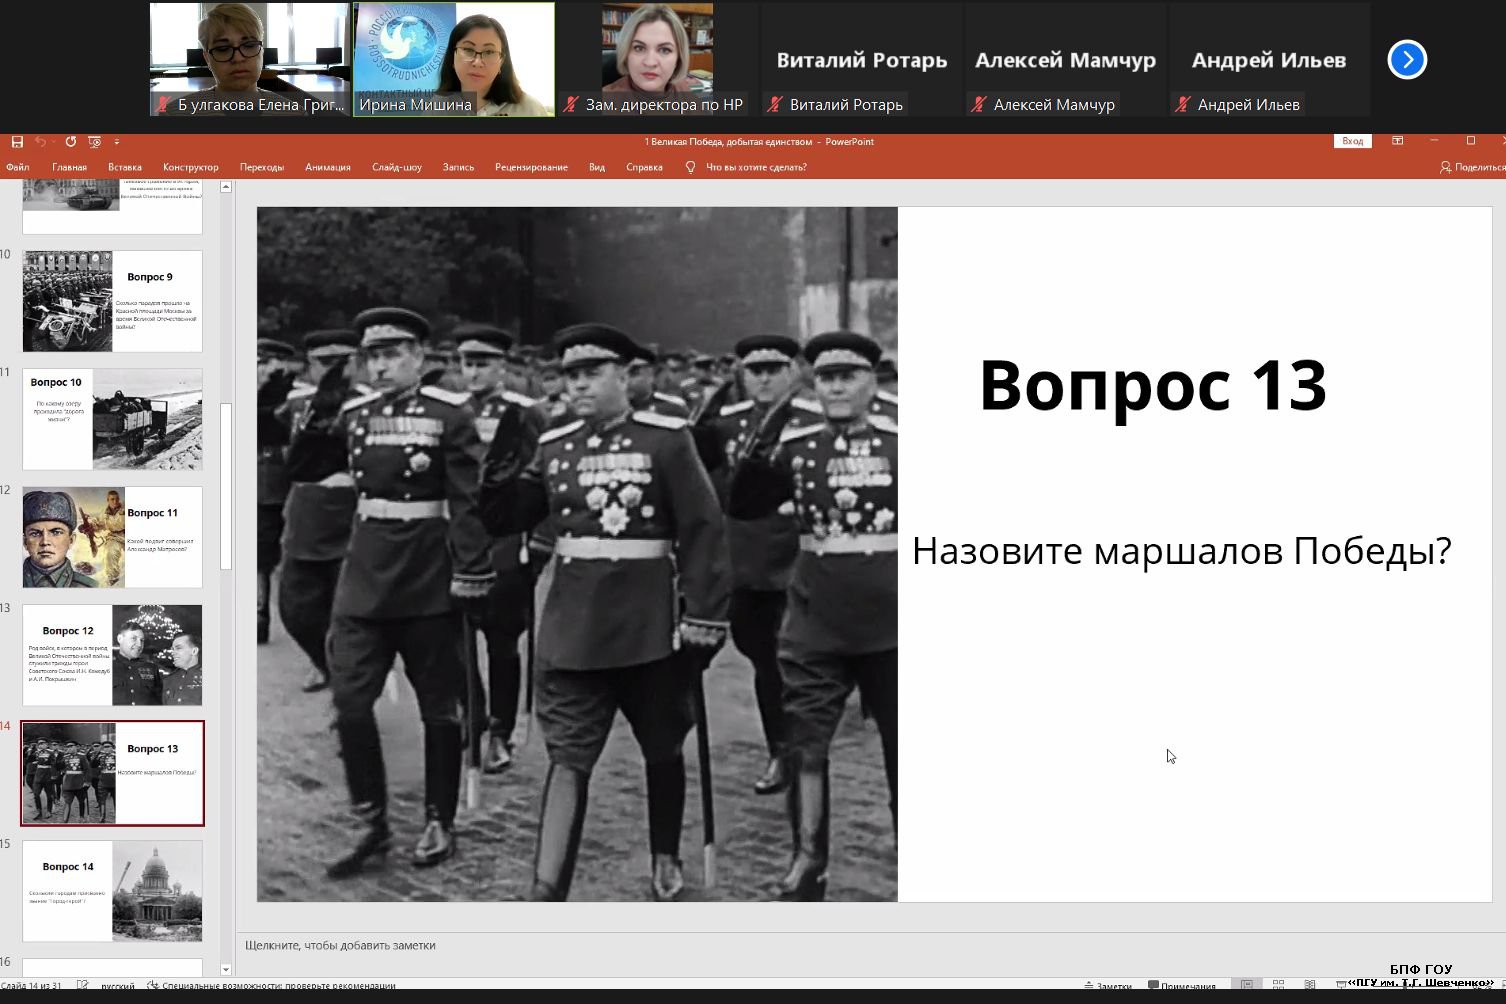Viewport: 1506px width, 1004px height.
Task: Switch to the Вид tab
Action: [597, 167]
